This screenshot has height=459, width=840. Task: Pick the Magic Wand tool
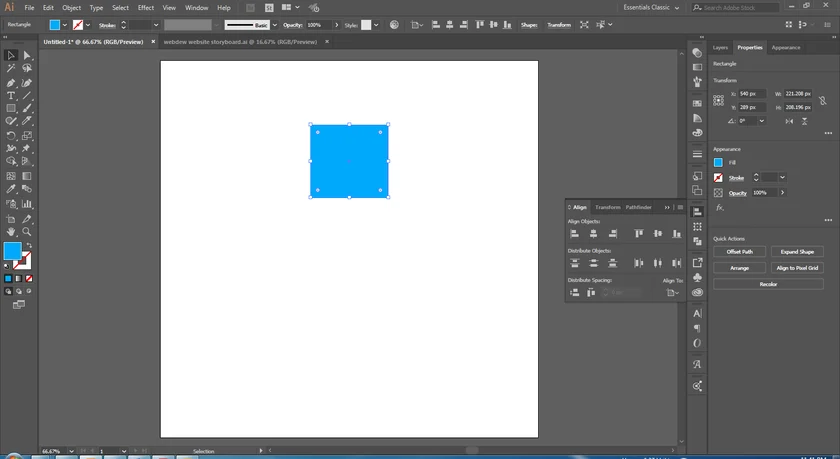(x=11, y=69)
